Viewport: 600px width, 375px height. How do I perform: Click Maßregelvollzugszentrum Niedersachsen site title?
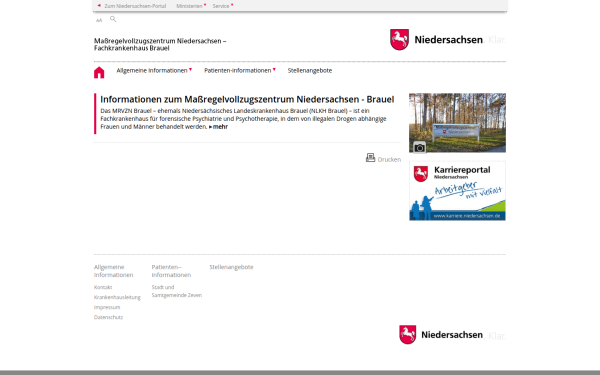(x=160, y=44)
